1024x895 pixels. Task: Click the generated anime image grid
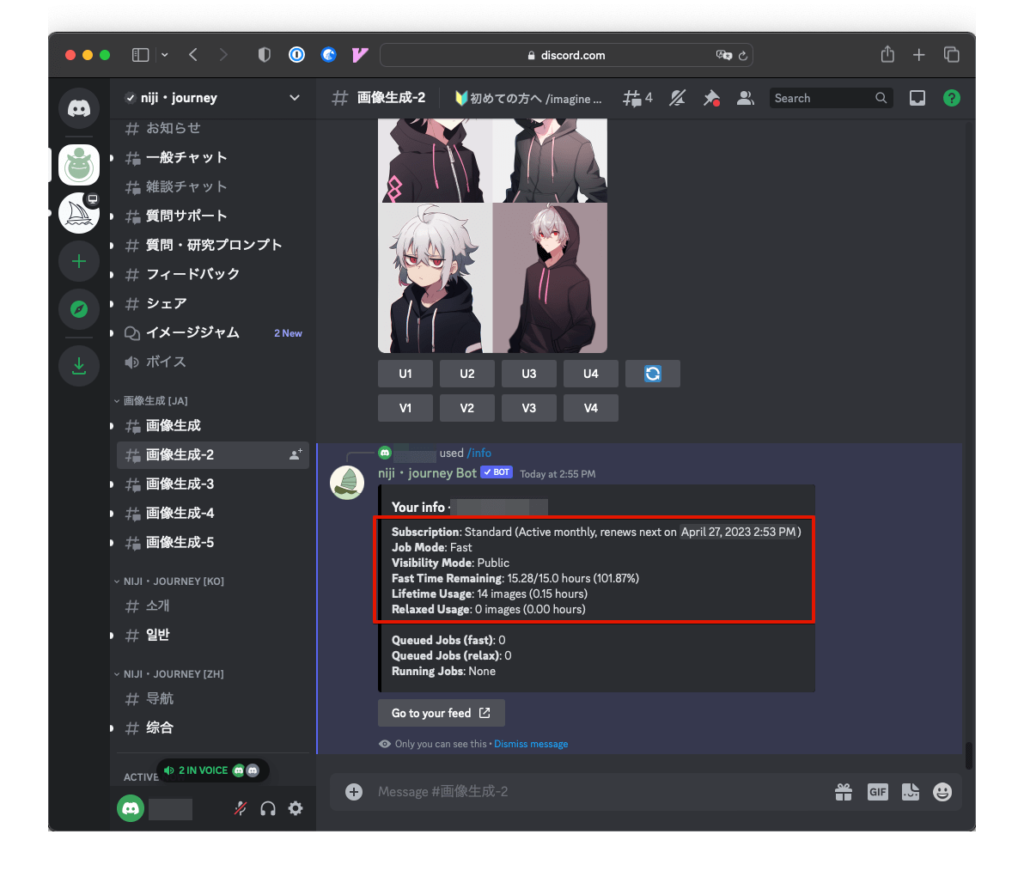click(x=492, y=236)
